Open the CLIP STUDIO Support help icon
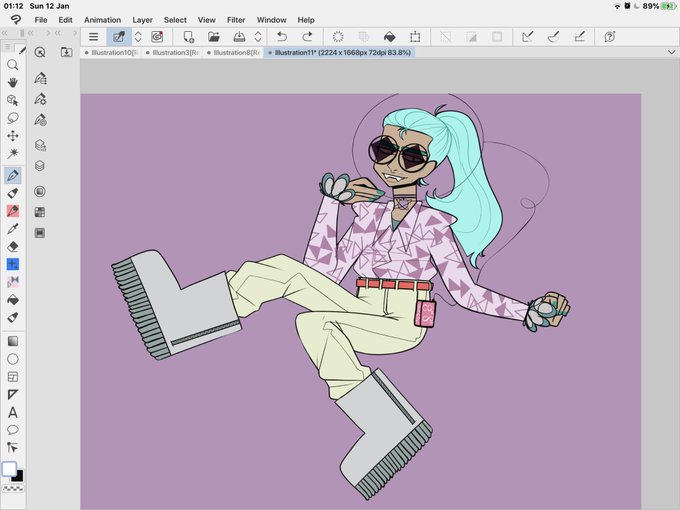The image size is (680, 510). point(610,37)
